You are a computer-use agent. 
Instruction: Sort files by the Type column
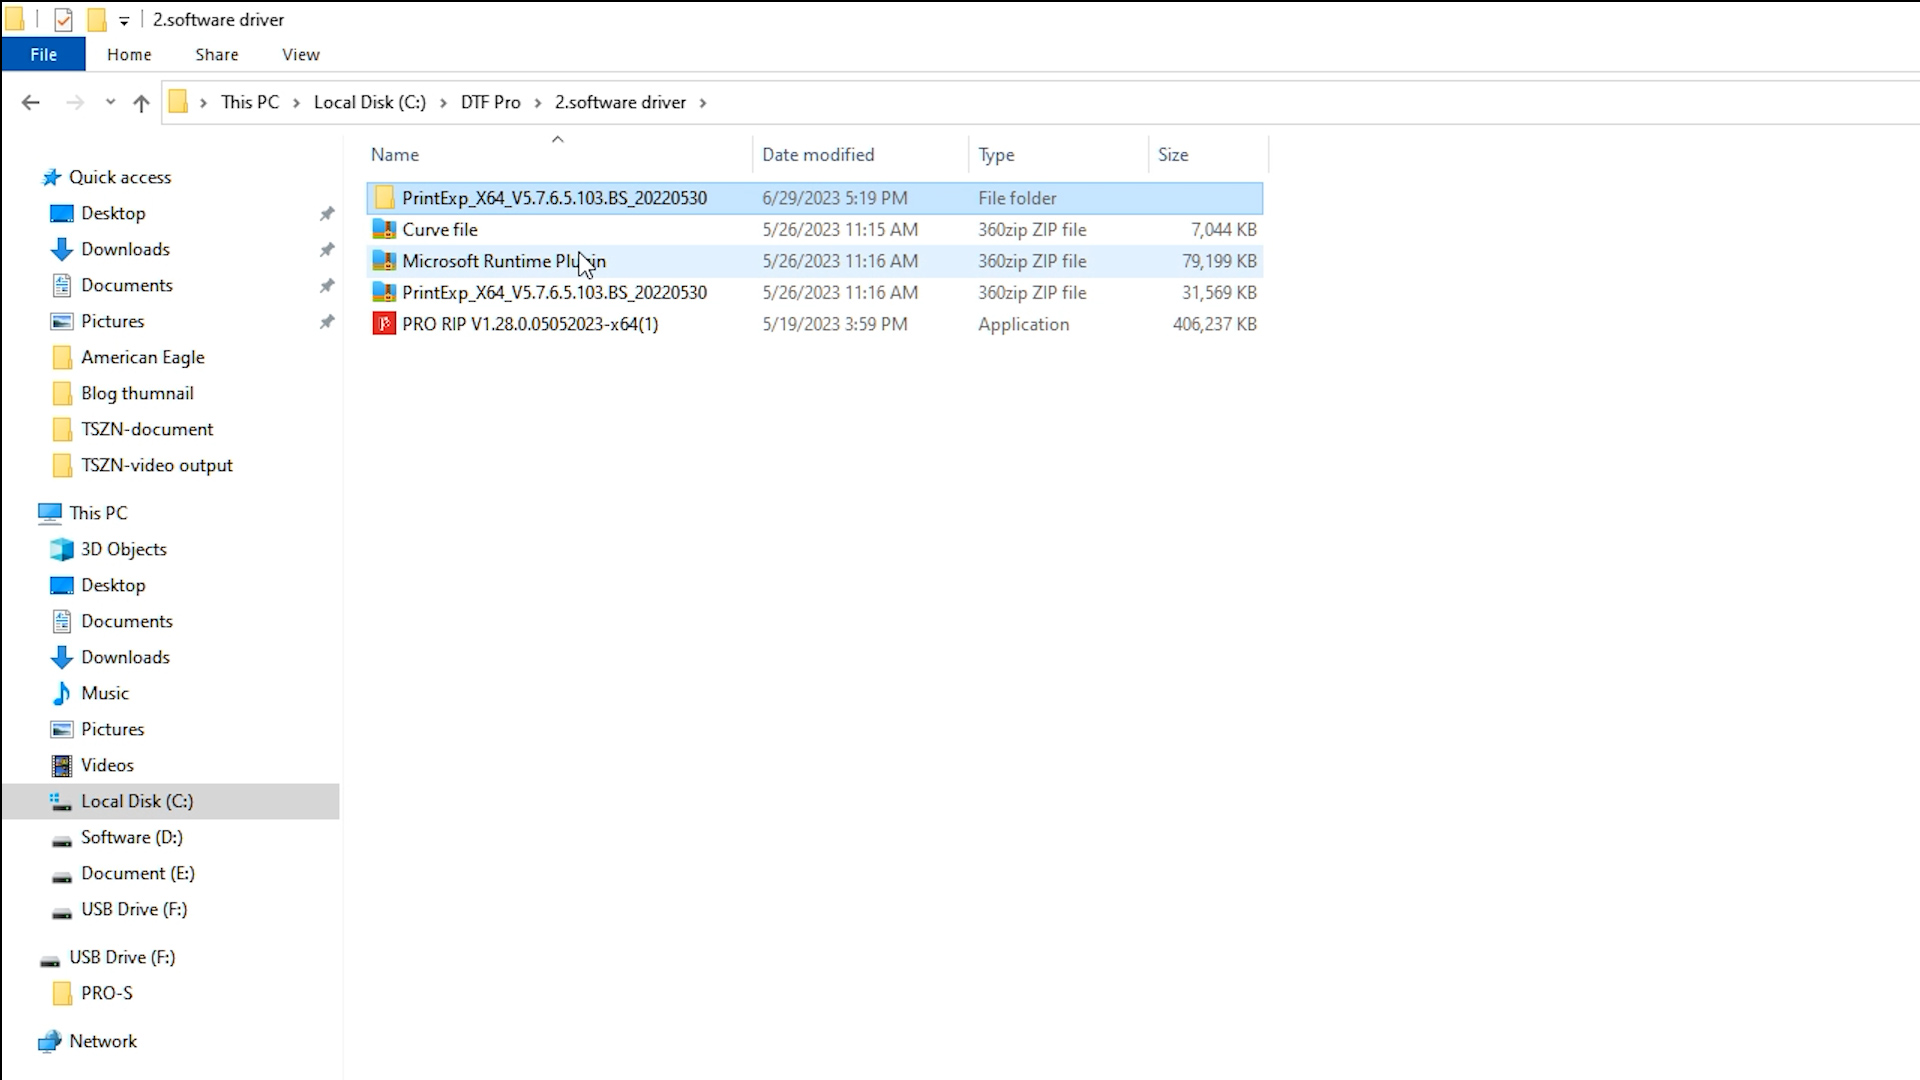[1058, 154]
